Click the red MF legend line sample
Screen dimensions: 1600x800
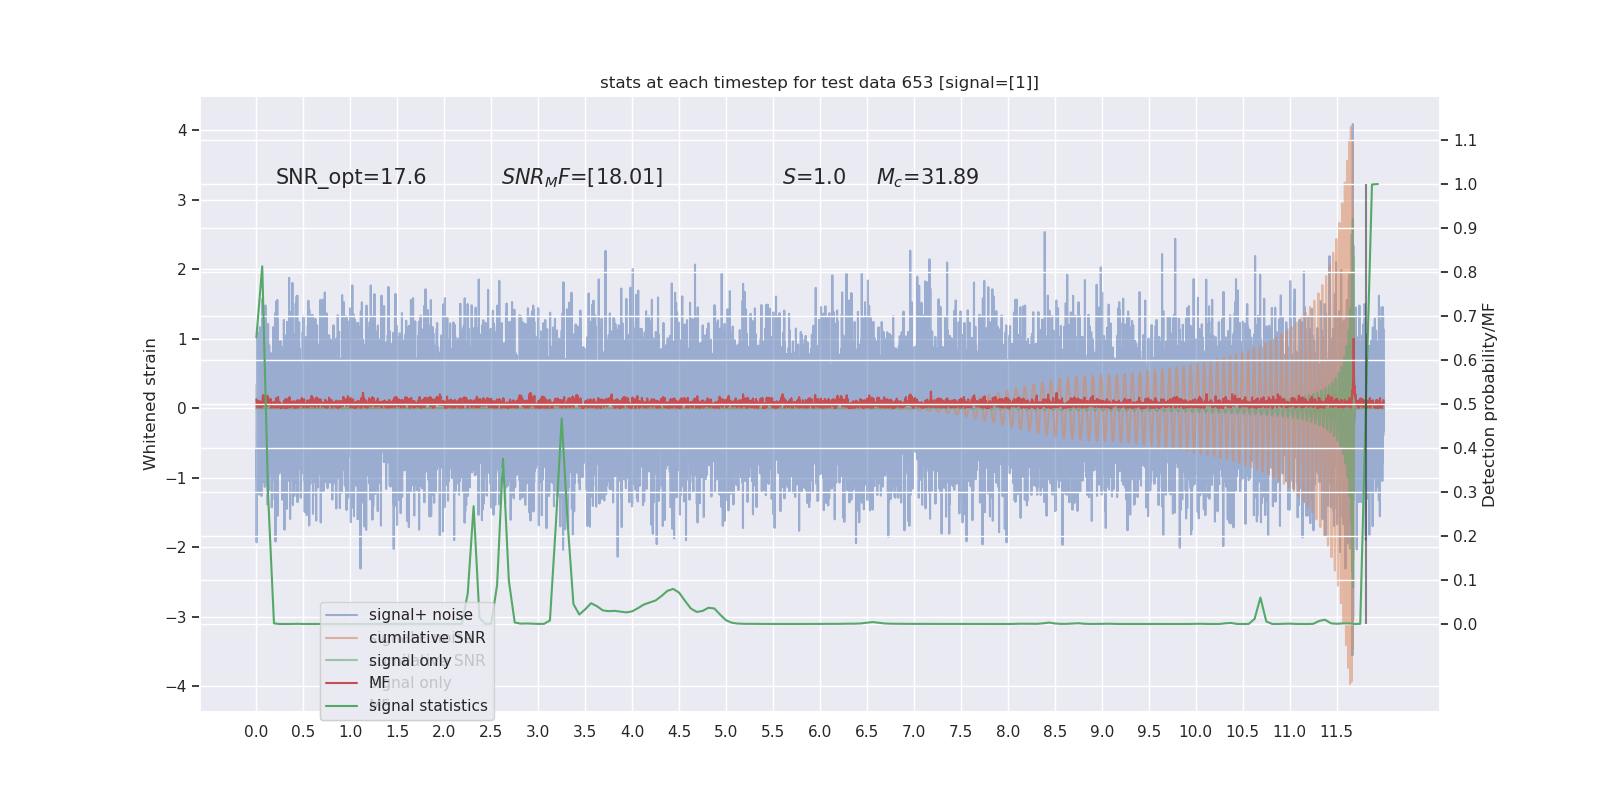[x=342, y=683]
